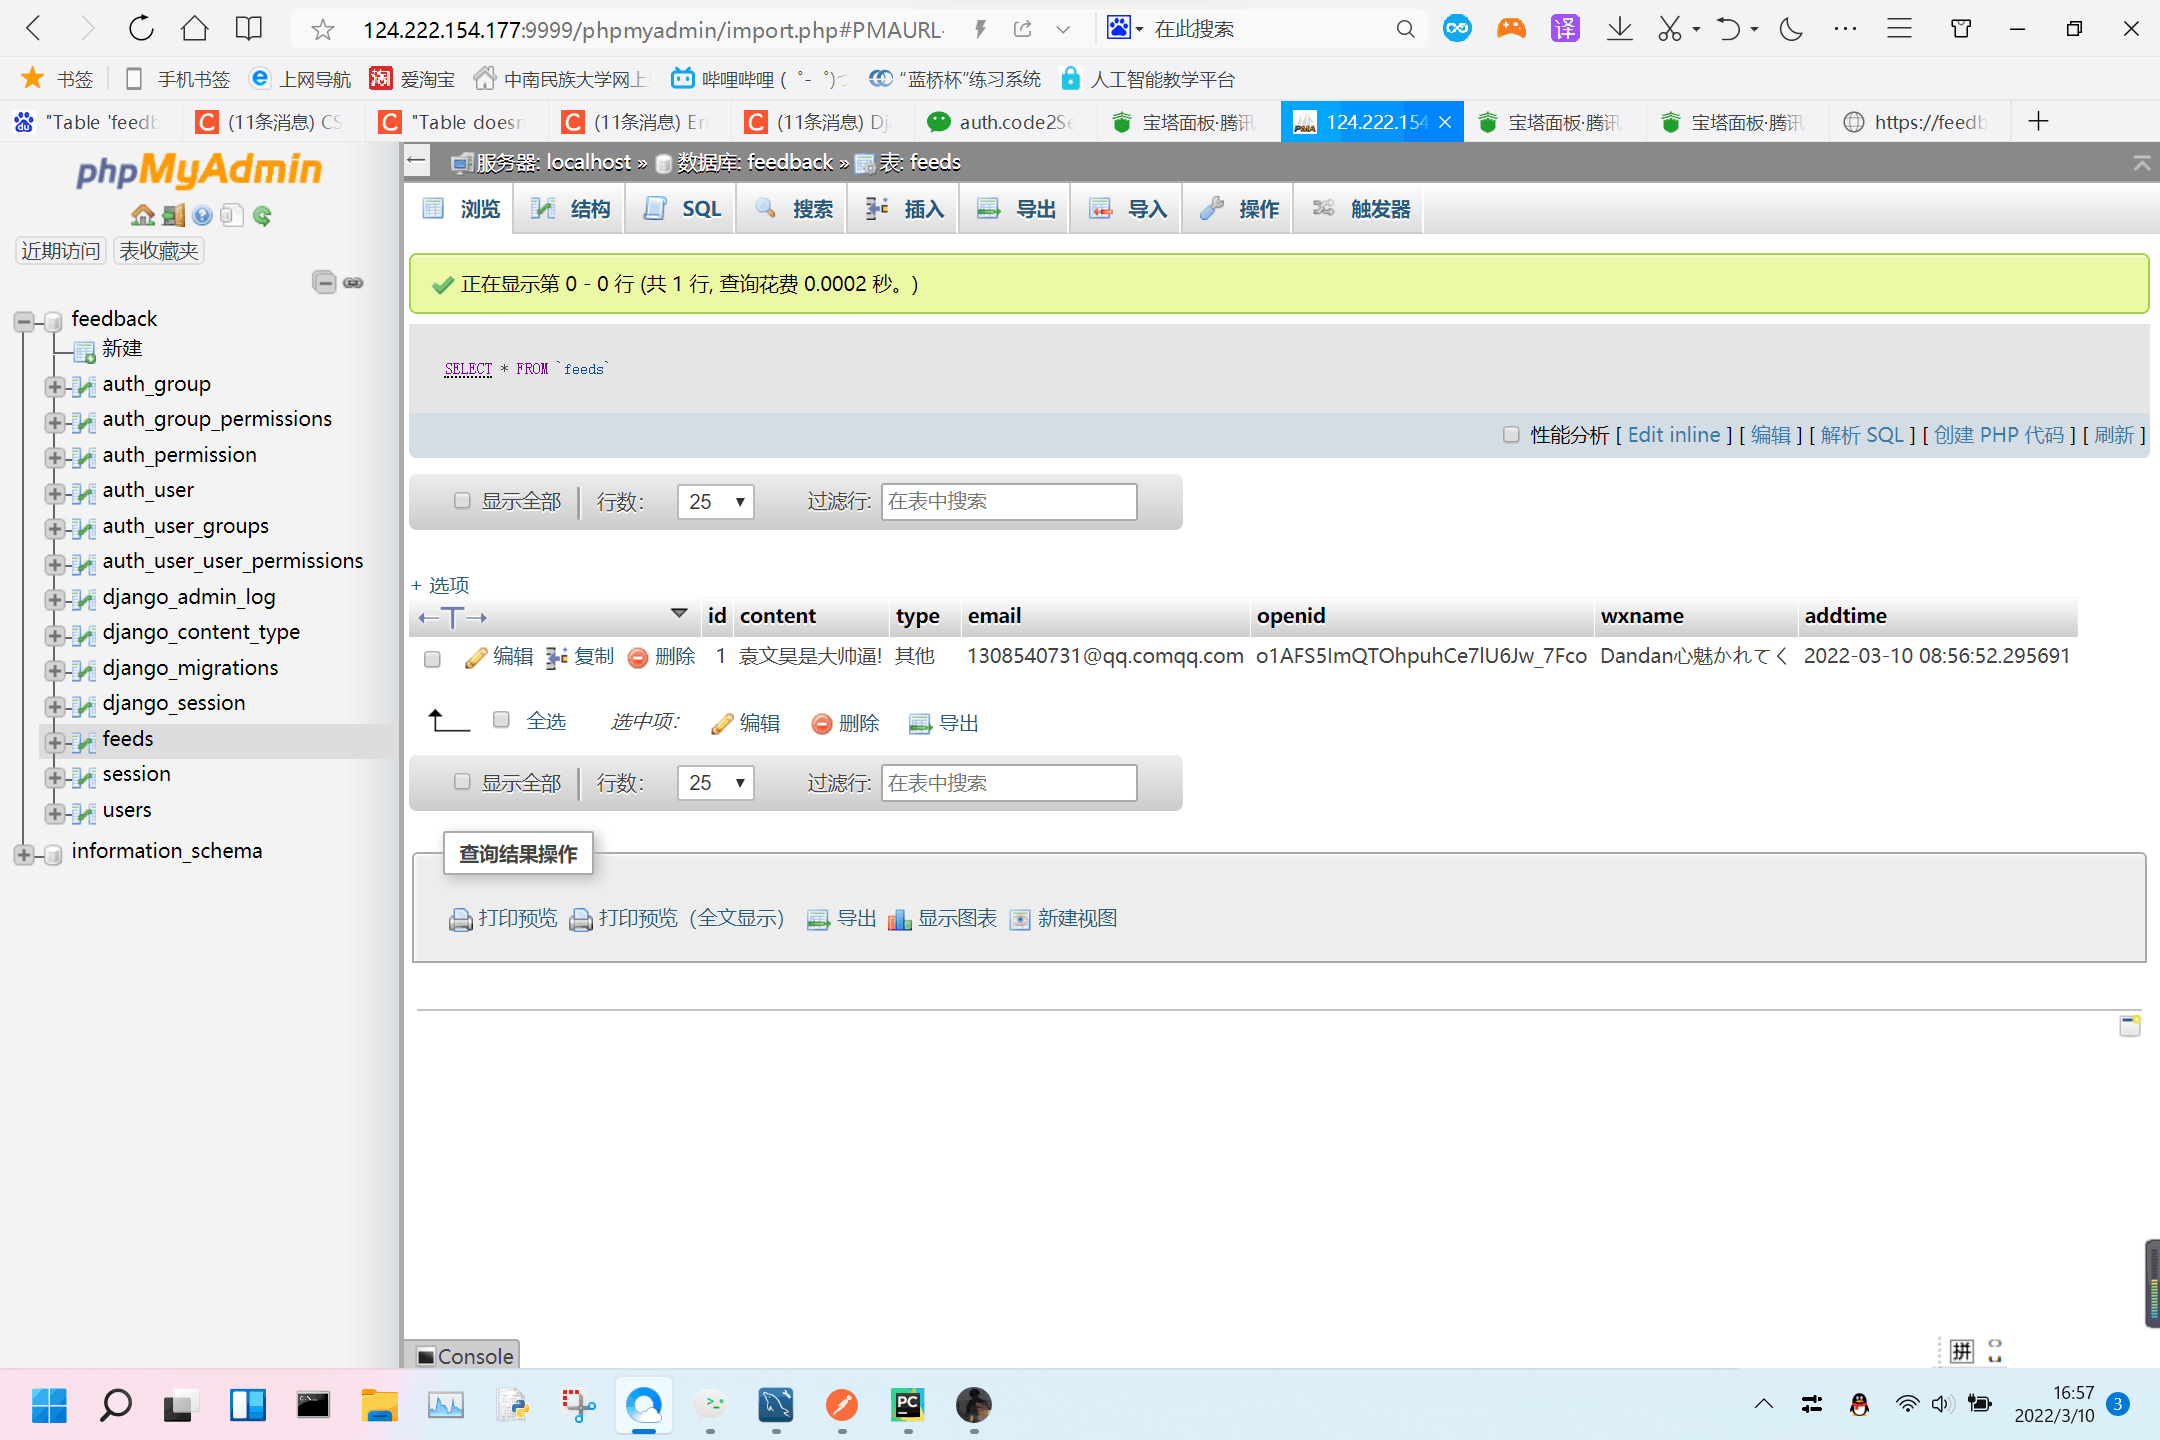The image size is (2160, 1440).
Task: Click the create view icon
Action: click(1020, 919)
